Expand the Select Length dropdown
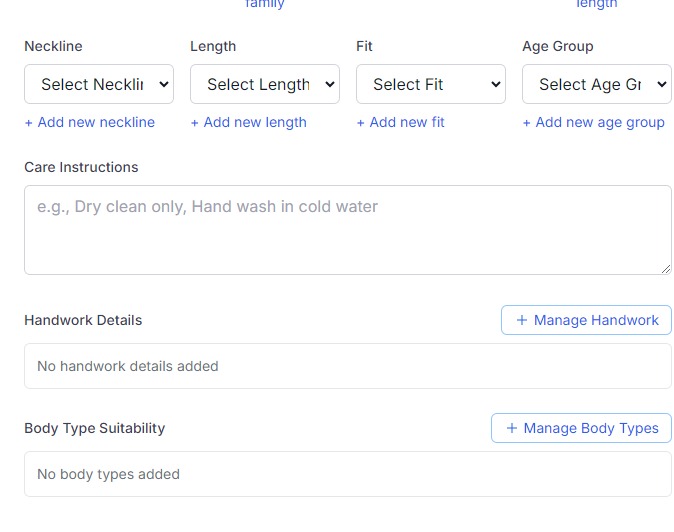674x532 pixels. point(264,85)
